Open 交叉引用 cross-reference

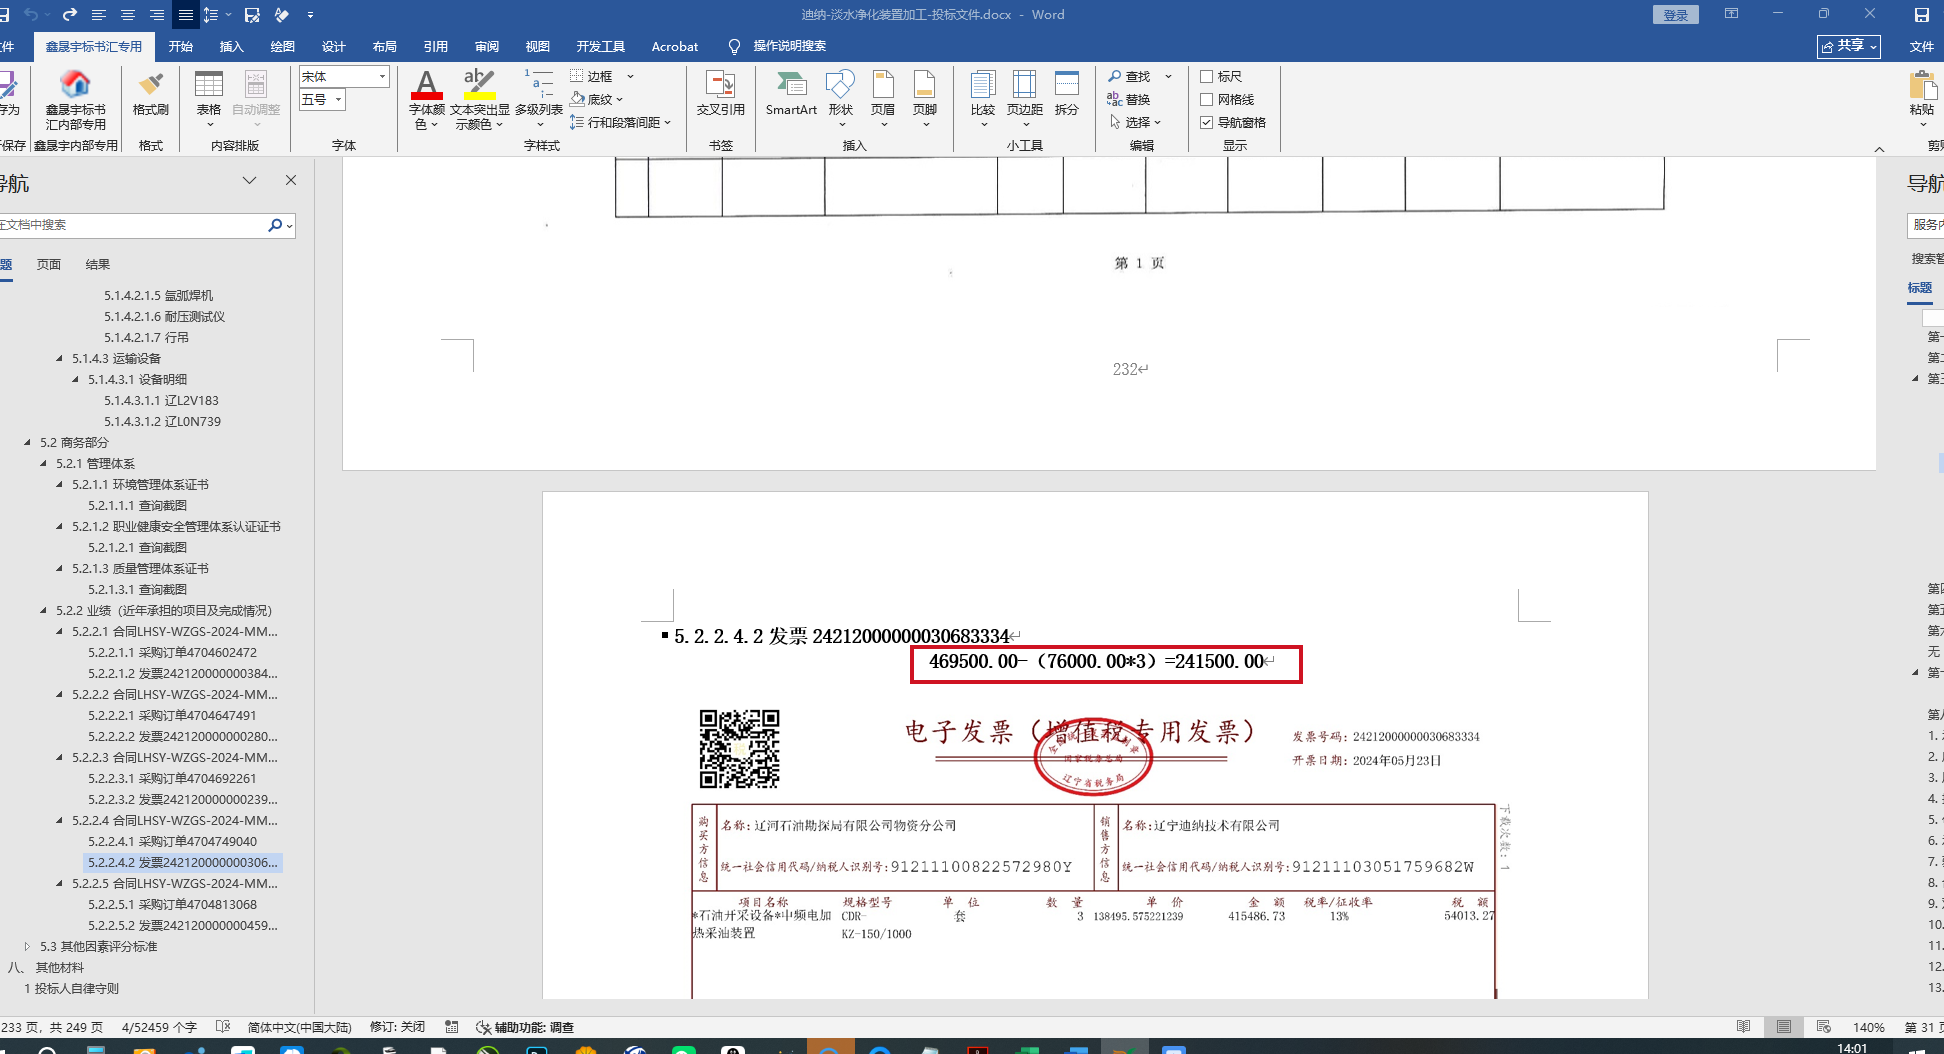tap(721, 95)
